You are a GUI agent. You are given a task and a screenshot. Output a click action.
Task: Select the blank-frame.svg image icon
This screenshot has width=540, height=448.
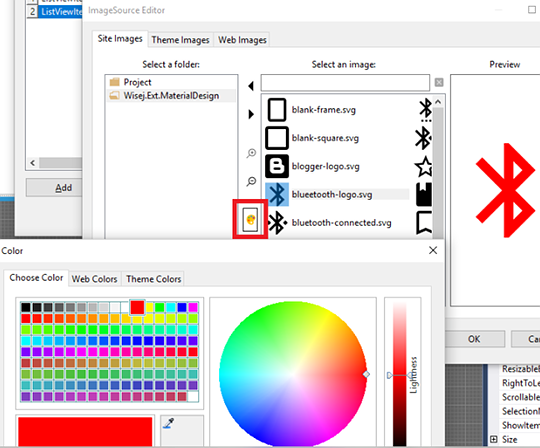point(277,110)
